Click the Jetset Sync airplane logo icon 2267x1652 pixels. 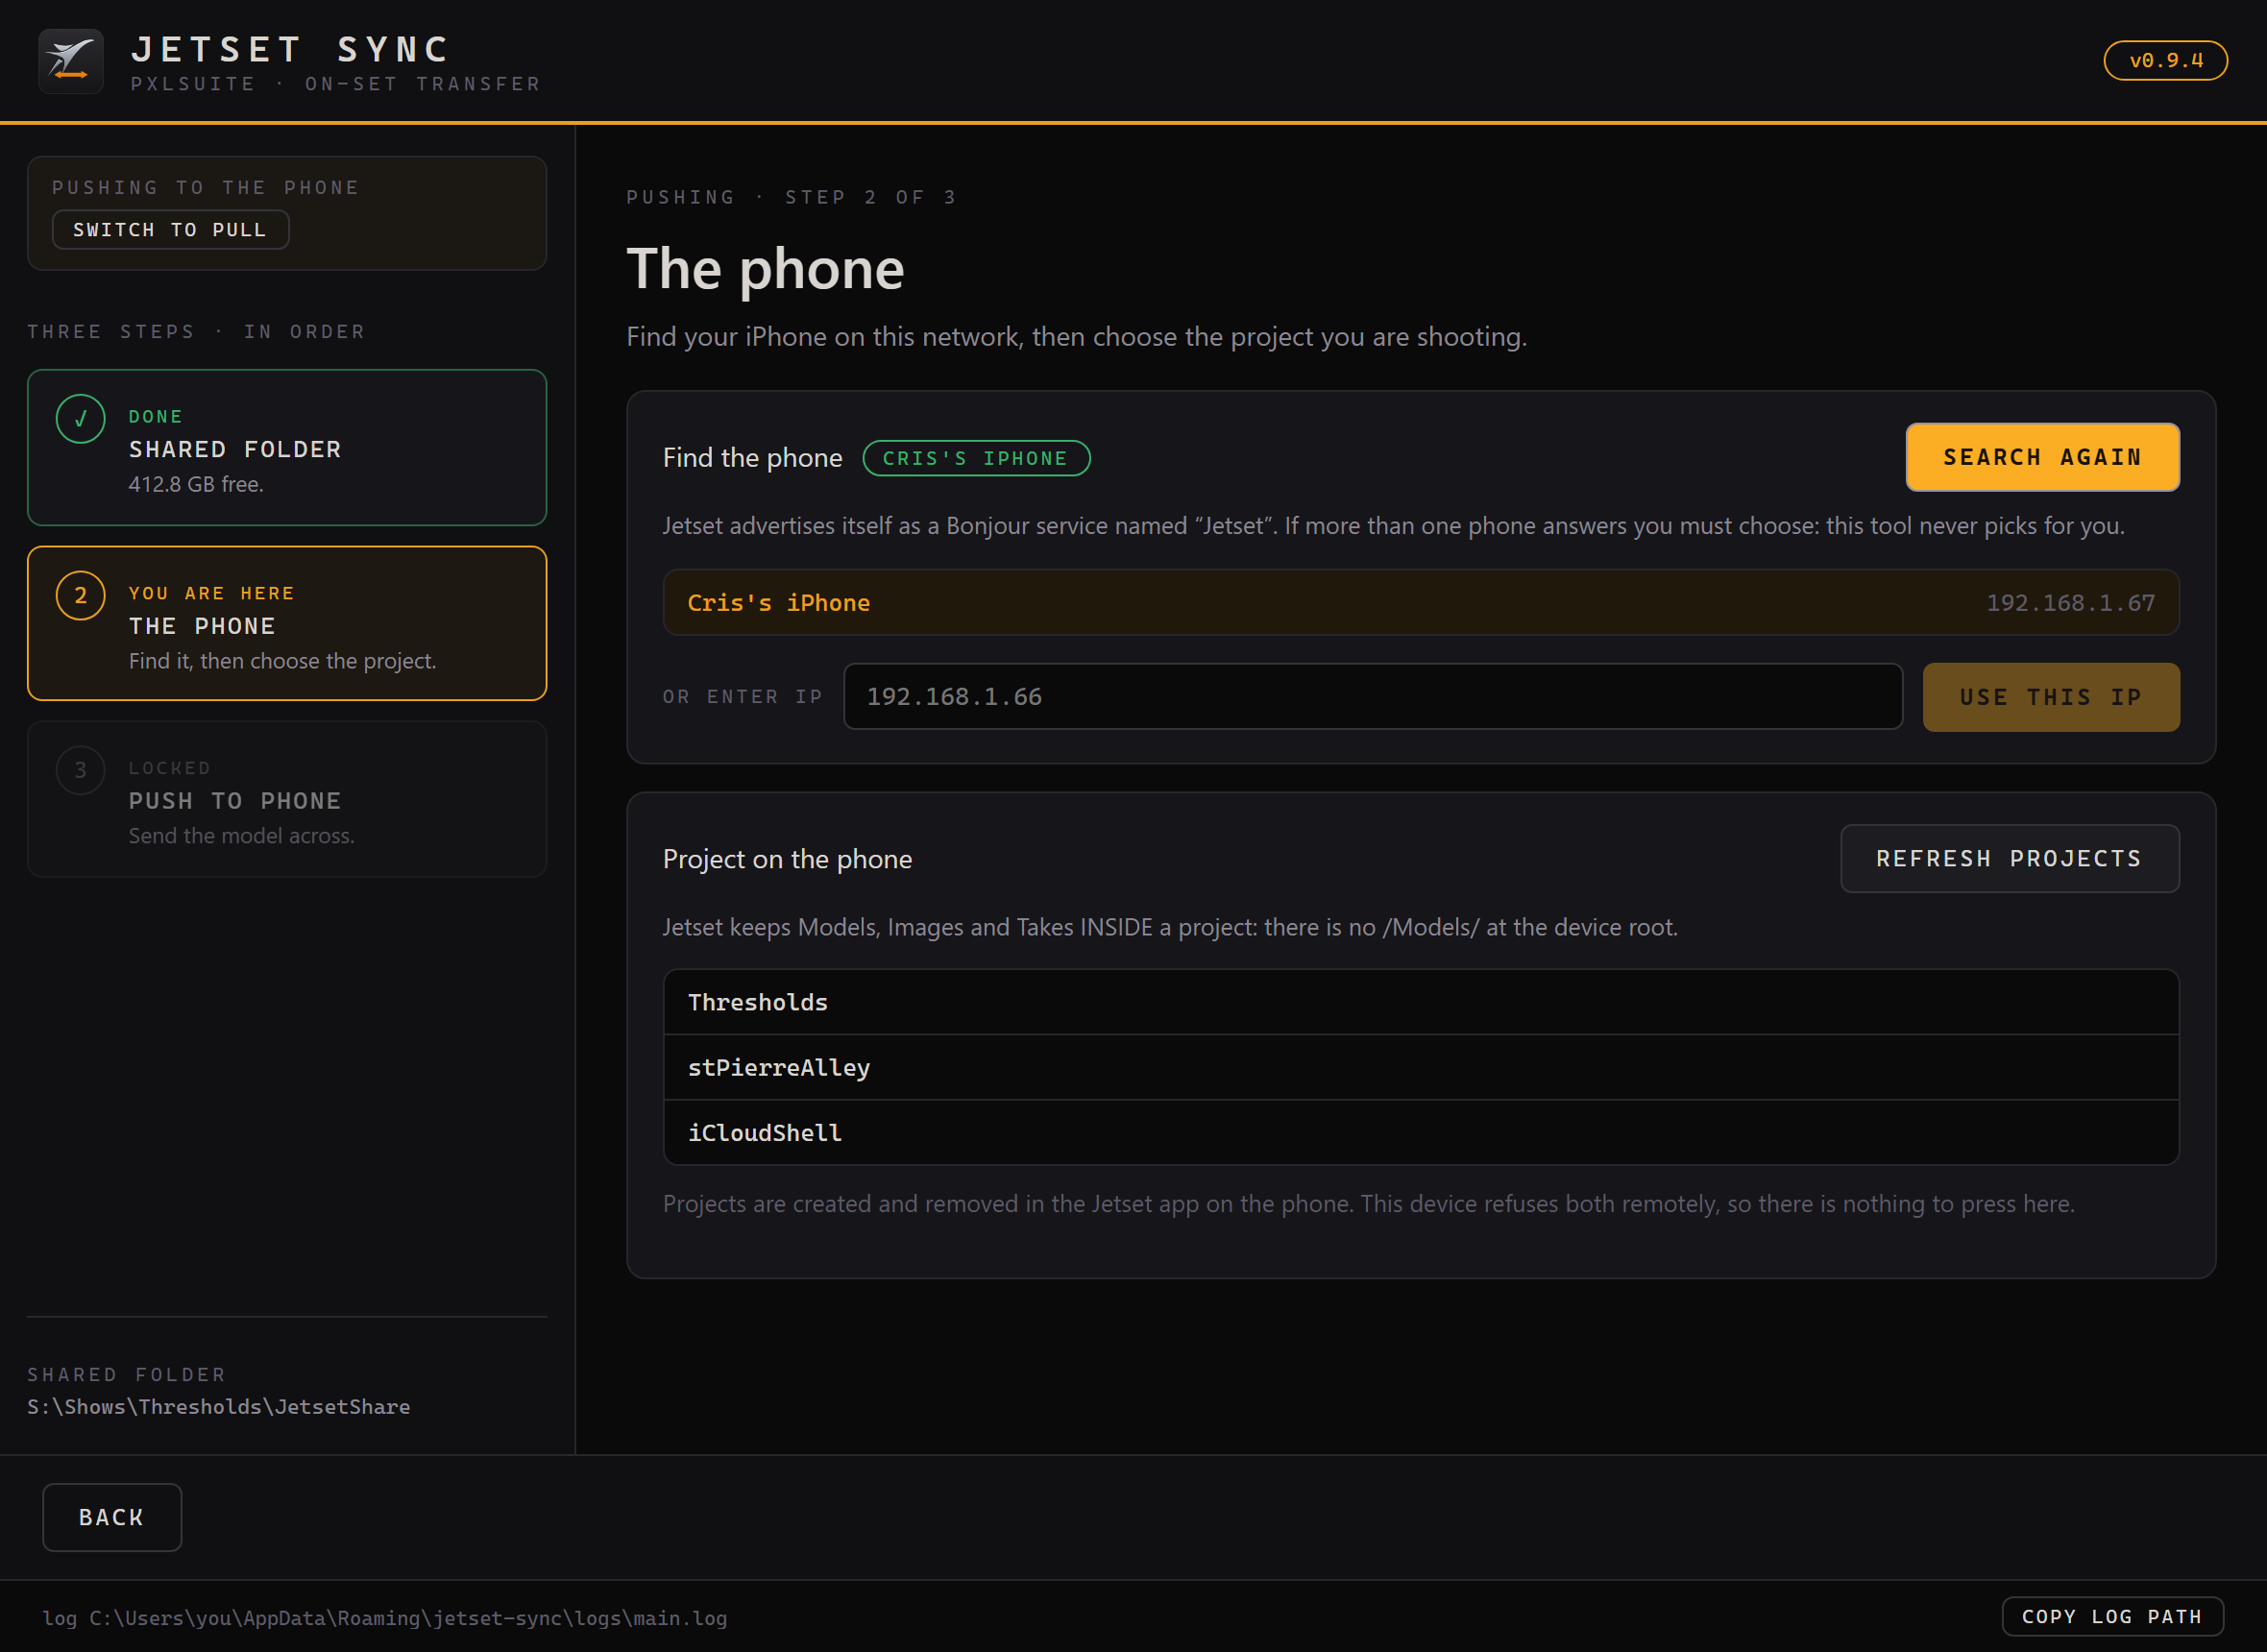point(71,61)
